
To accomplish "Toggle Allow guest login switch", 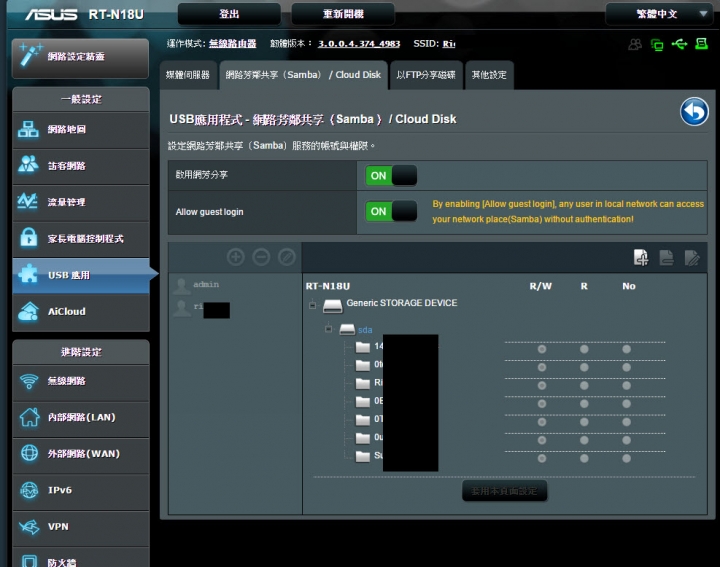I will tap(391, 211).
